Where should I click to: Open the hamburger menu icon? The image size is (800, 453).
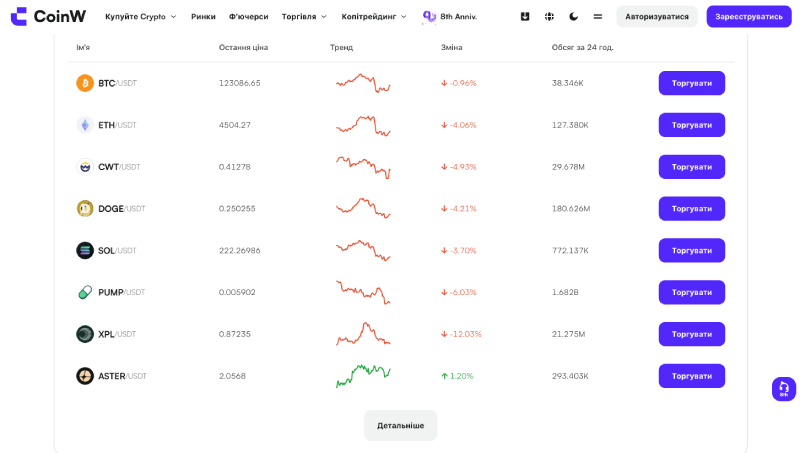[598, 16]
